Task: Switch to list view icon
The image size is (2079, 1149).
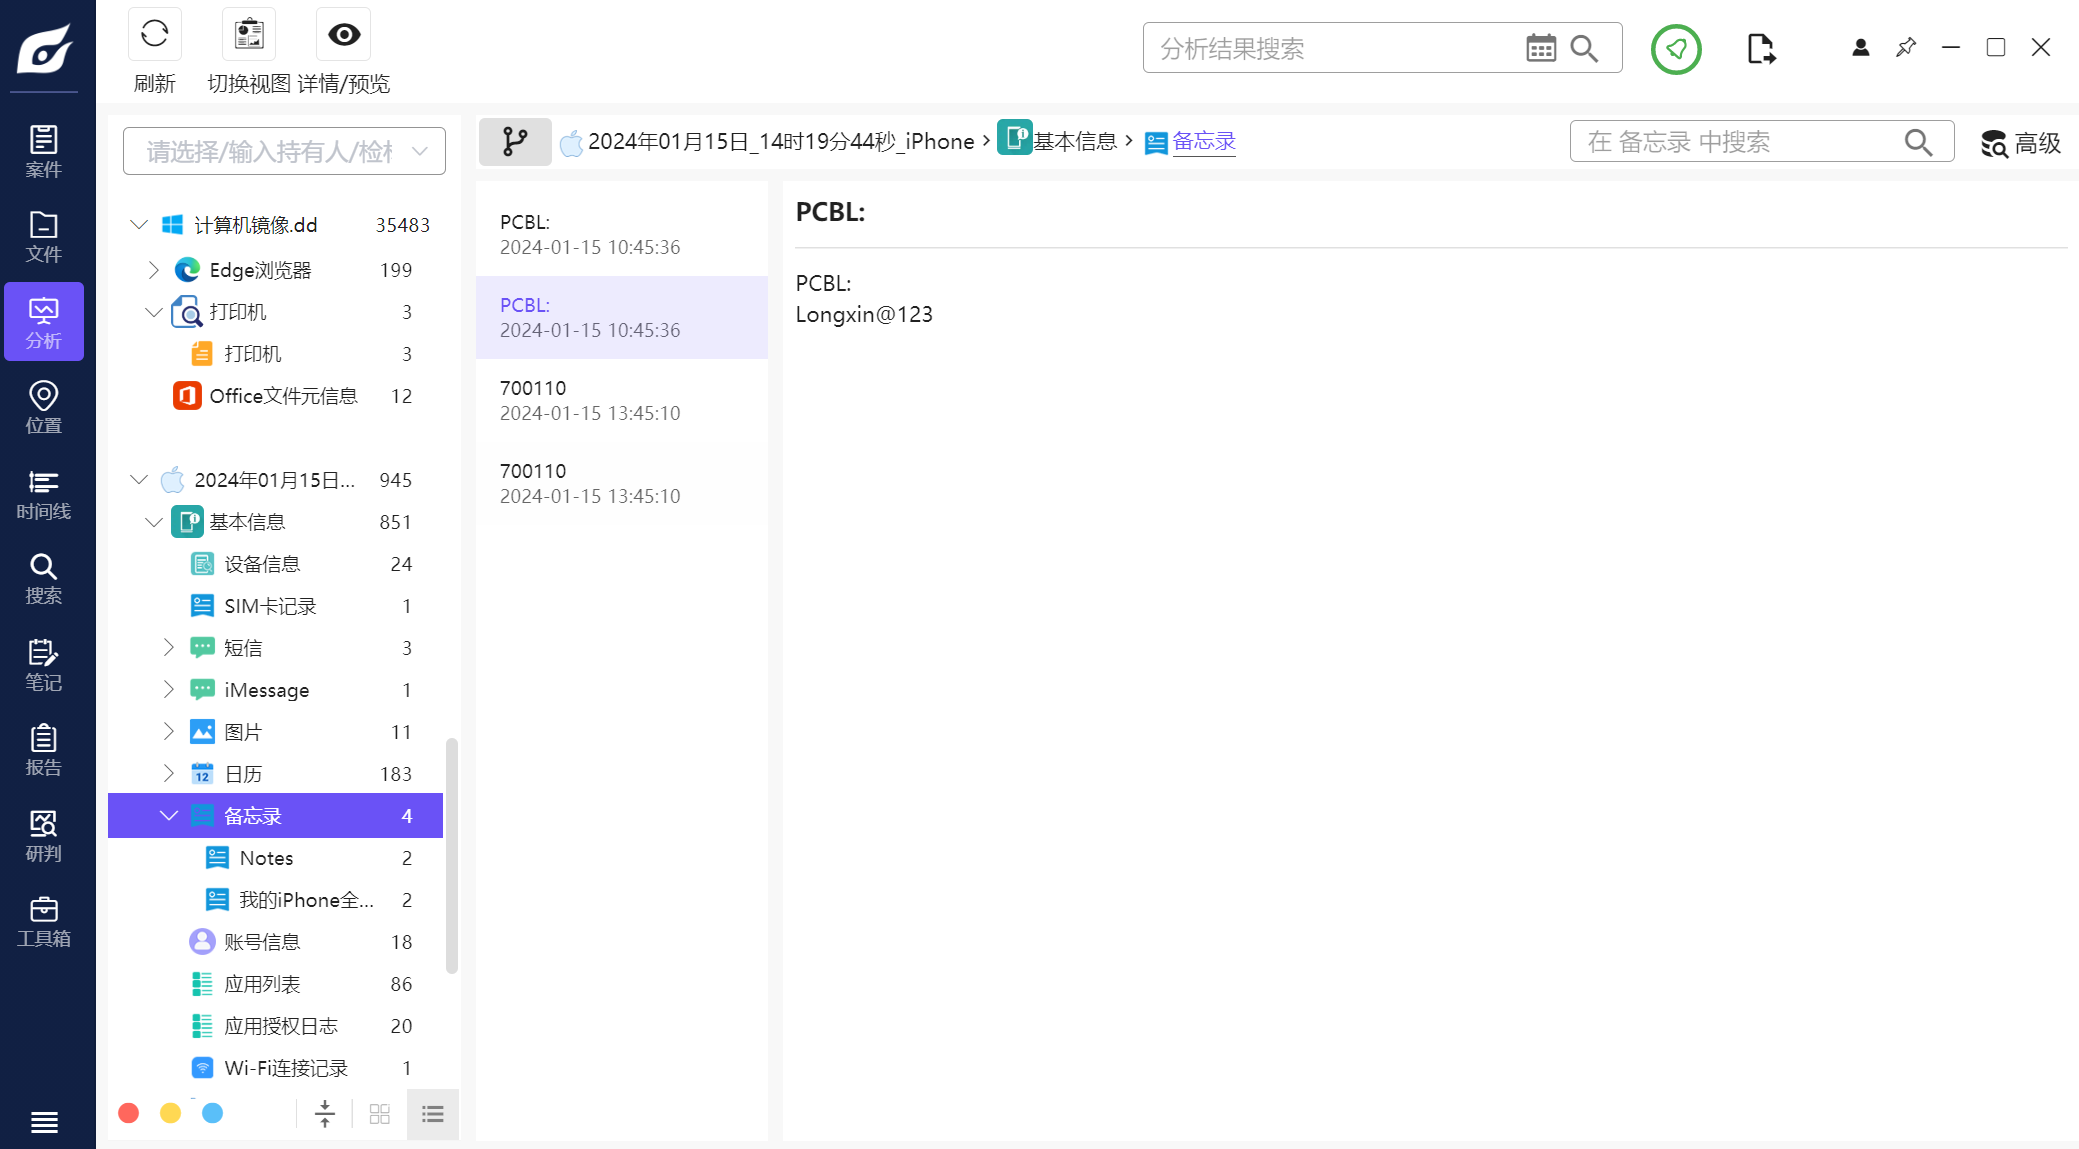Action: [432, 1114]
